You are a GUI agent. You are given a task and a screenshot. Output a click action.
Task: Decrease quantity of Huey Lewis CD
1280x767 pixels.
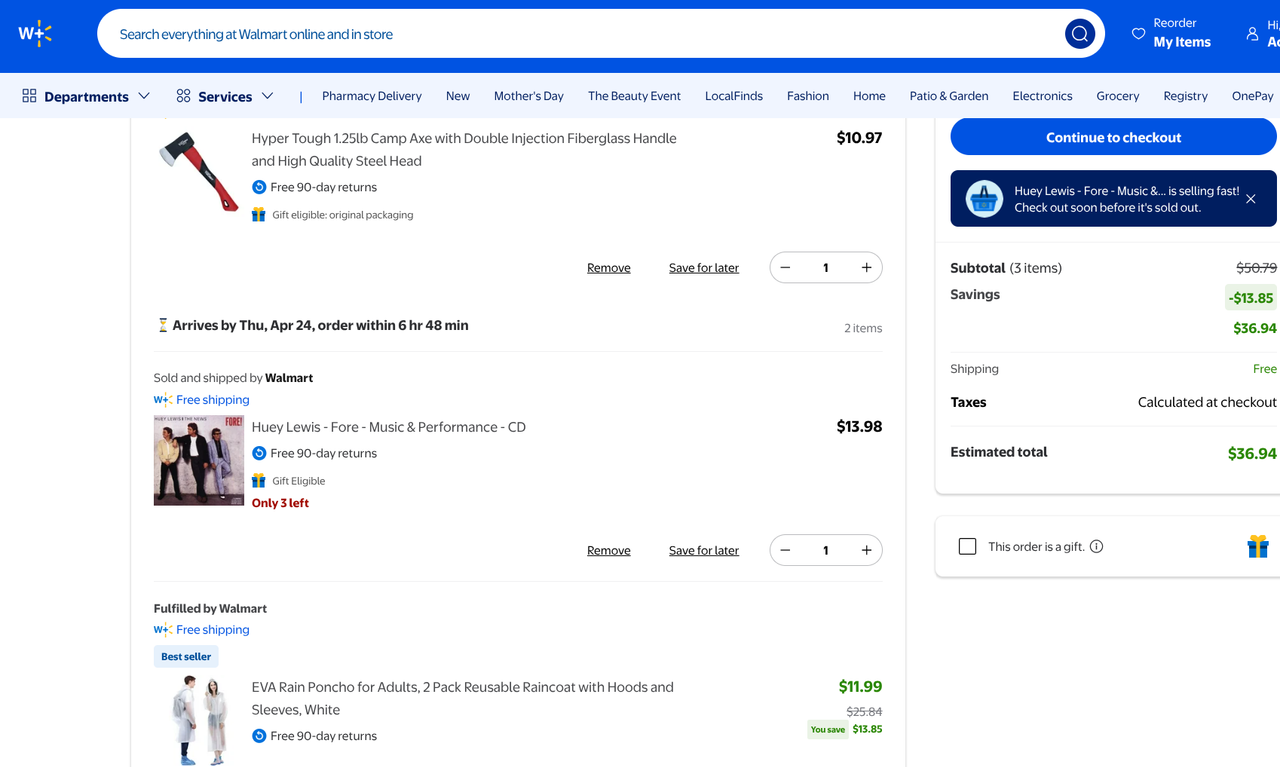pos(785,550)
